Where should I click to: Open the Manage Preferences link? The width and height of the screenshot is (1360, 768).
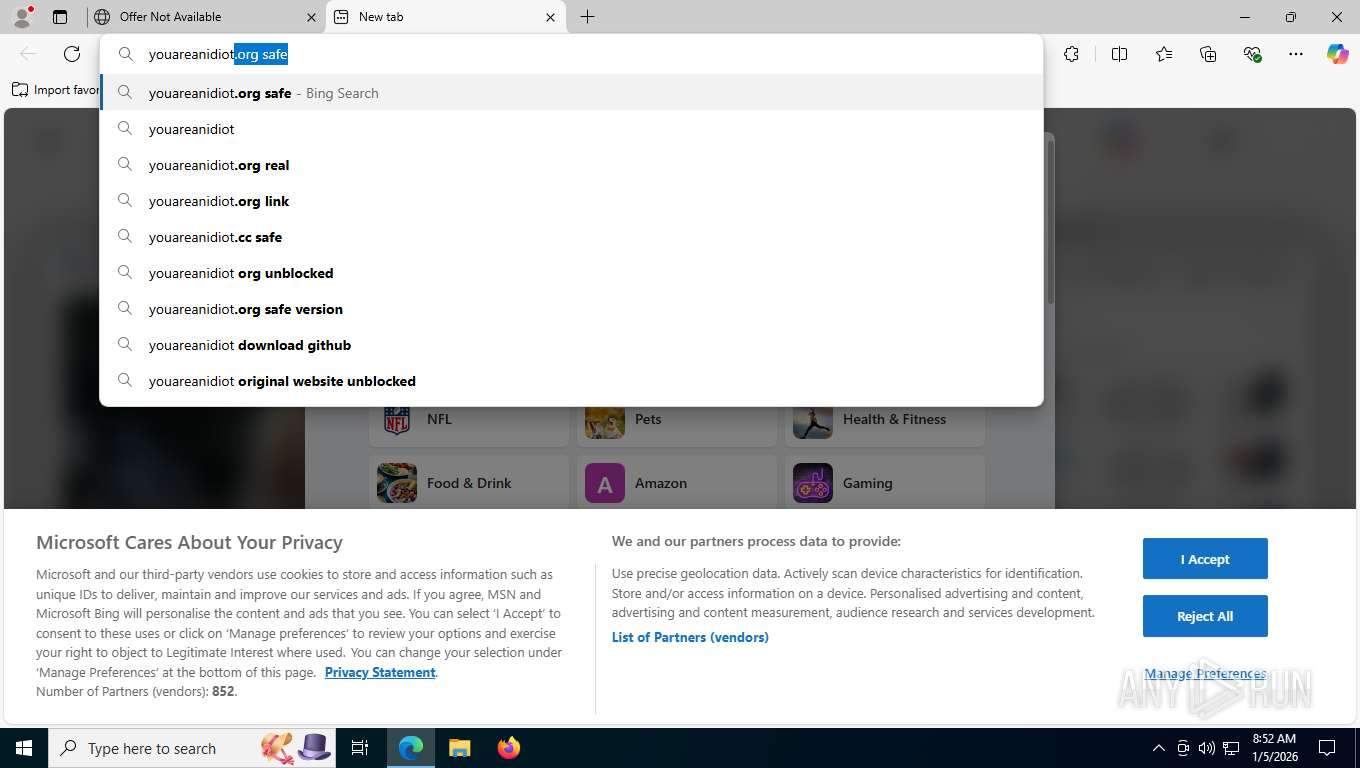1205,674
